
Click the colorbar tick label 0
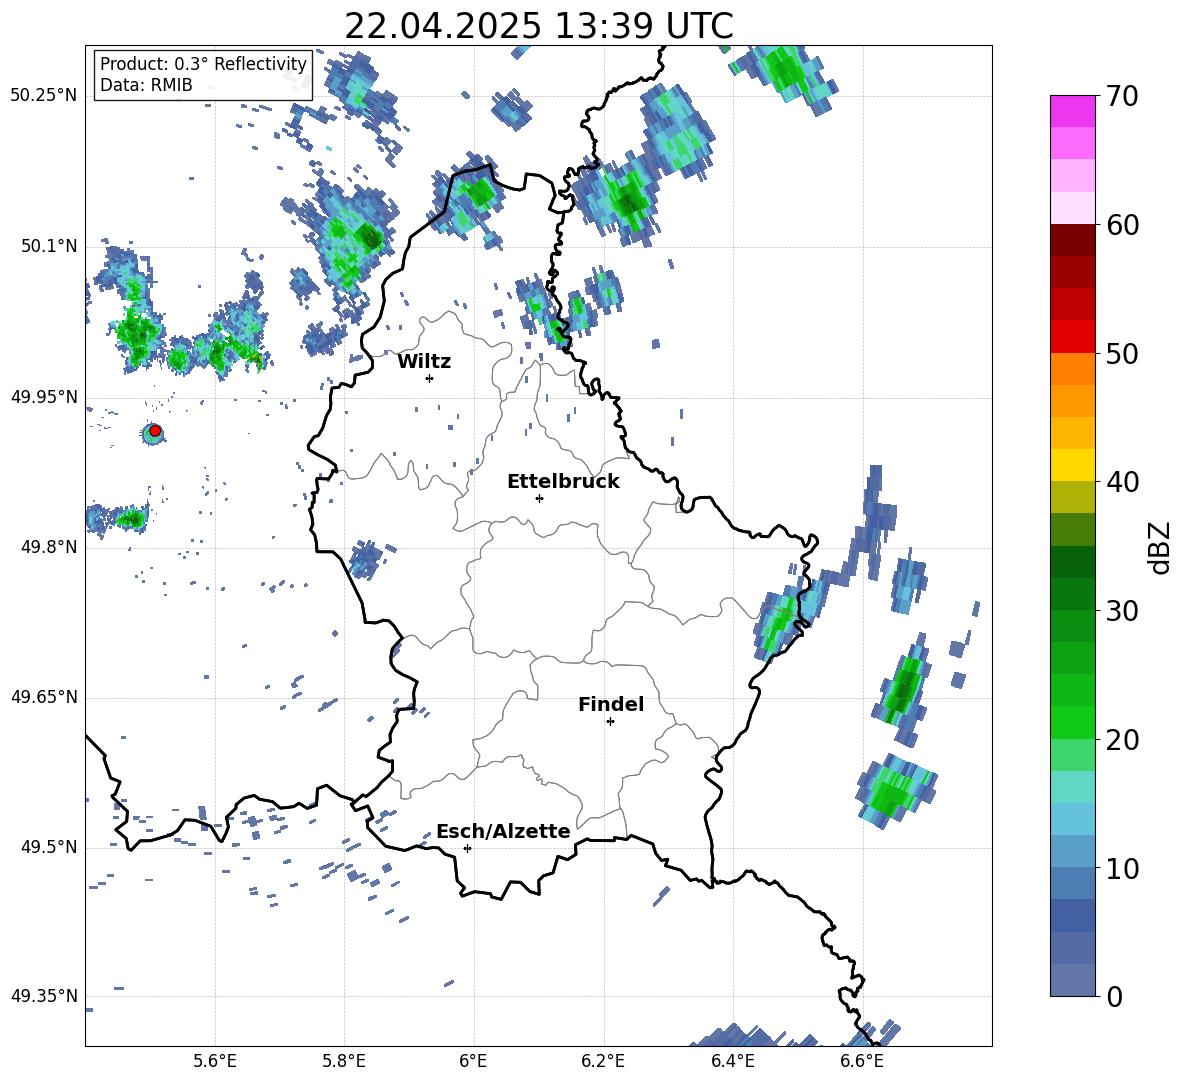(x=1115, y=996)
